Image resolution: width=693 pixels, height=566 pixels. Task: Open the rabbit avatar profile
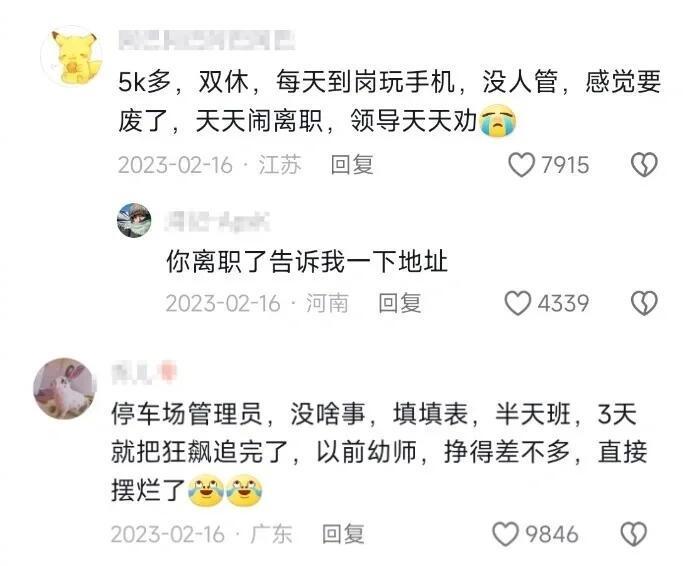pos(65,388)
